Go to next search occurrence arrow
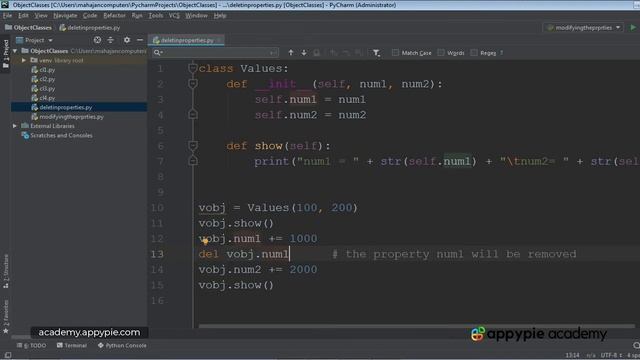Screen dimensions: 640x360 coord(304,53)
